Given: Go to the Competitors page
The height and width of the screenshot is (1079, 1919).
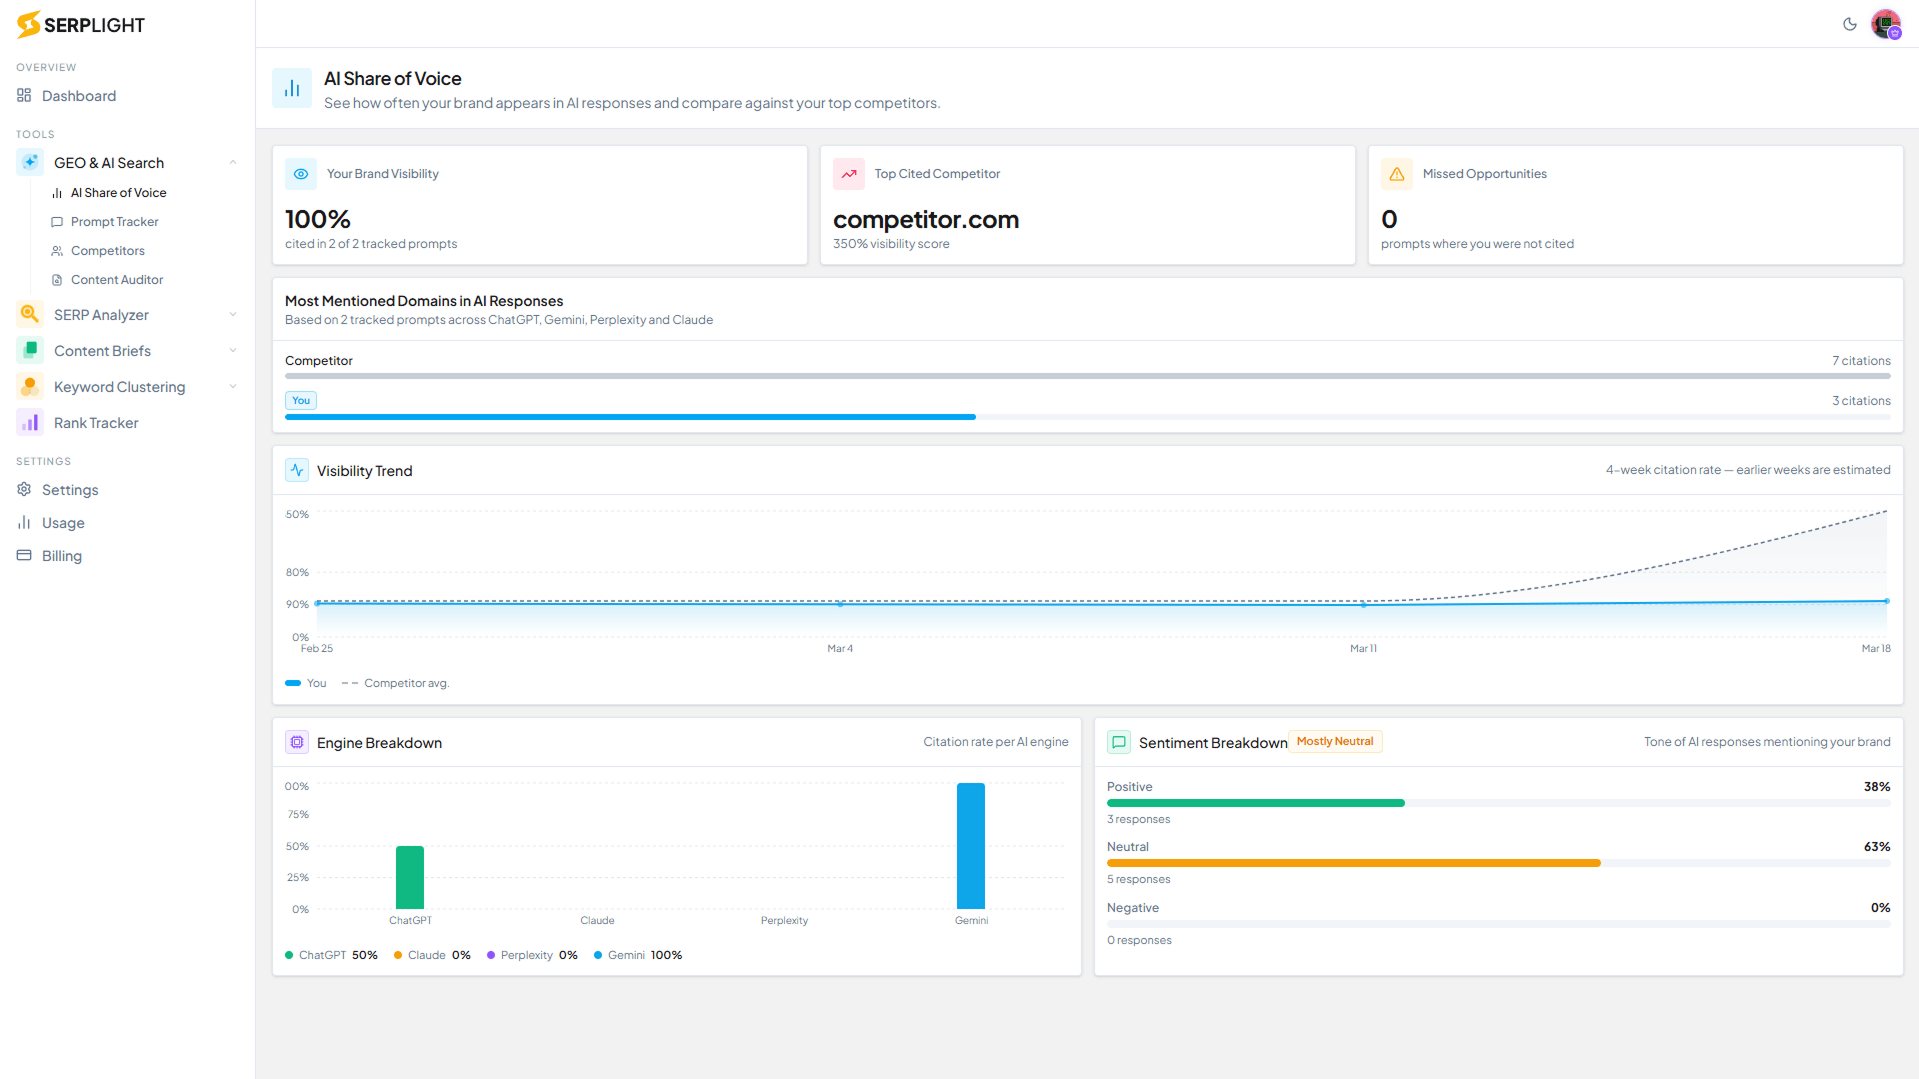Looking at the screenshot, I should 107,251.
